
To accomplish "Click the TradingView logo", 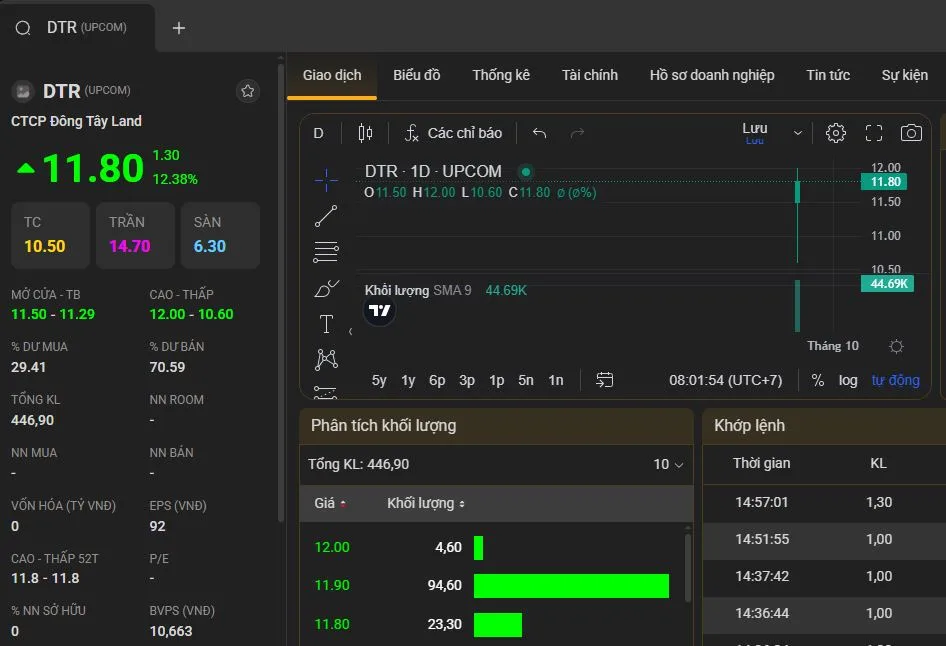I will coord(379,311).
